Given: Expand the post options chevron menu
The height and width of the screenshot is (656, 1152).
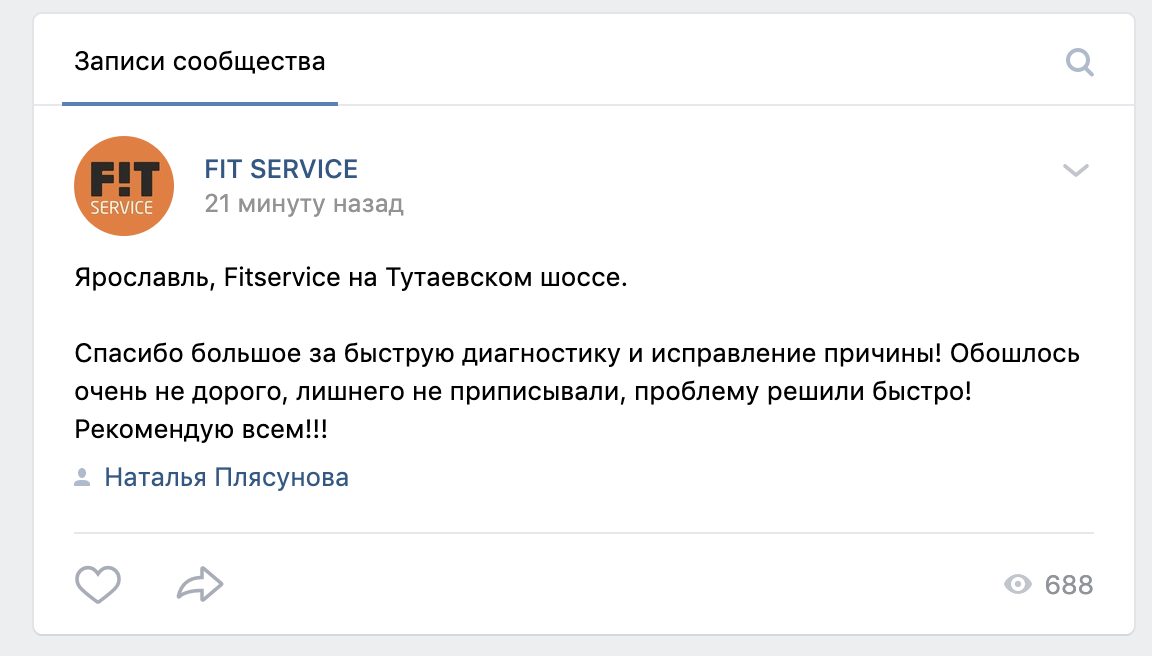Looking at the screenshot, I should click(1075, 171).
